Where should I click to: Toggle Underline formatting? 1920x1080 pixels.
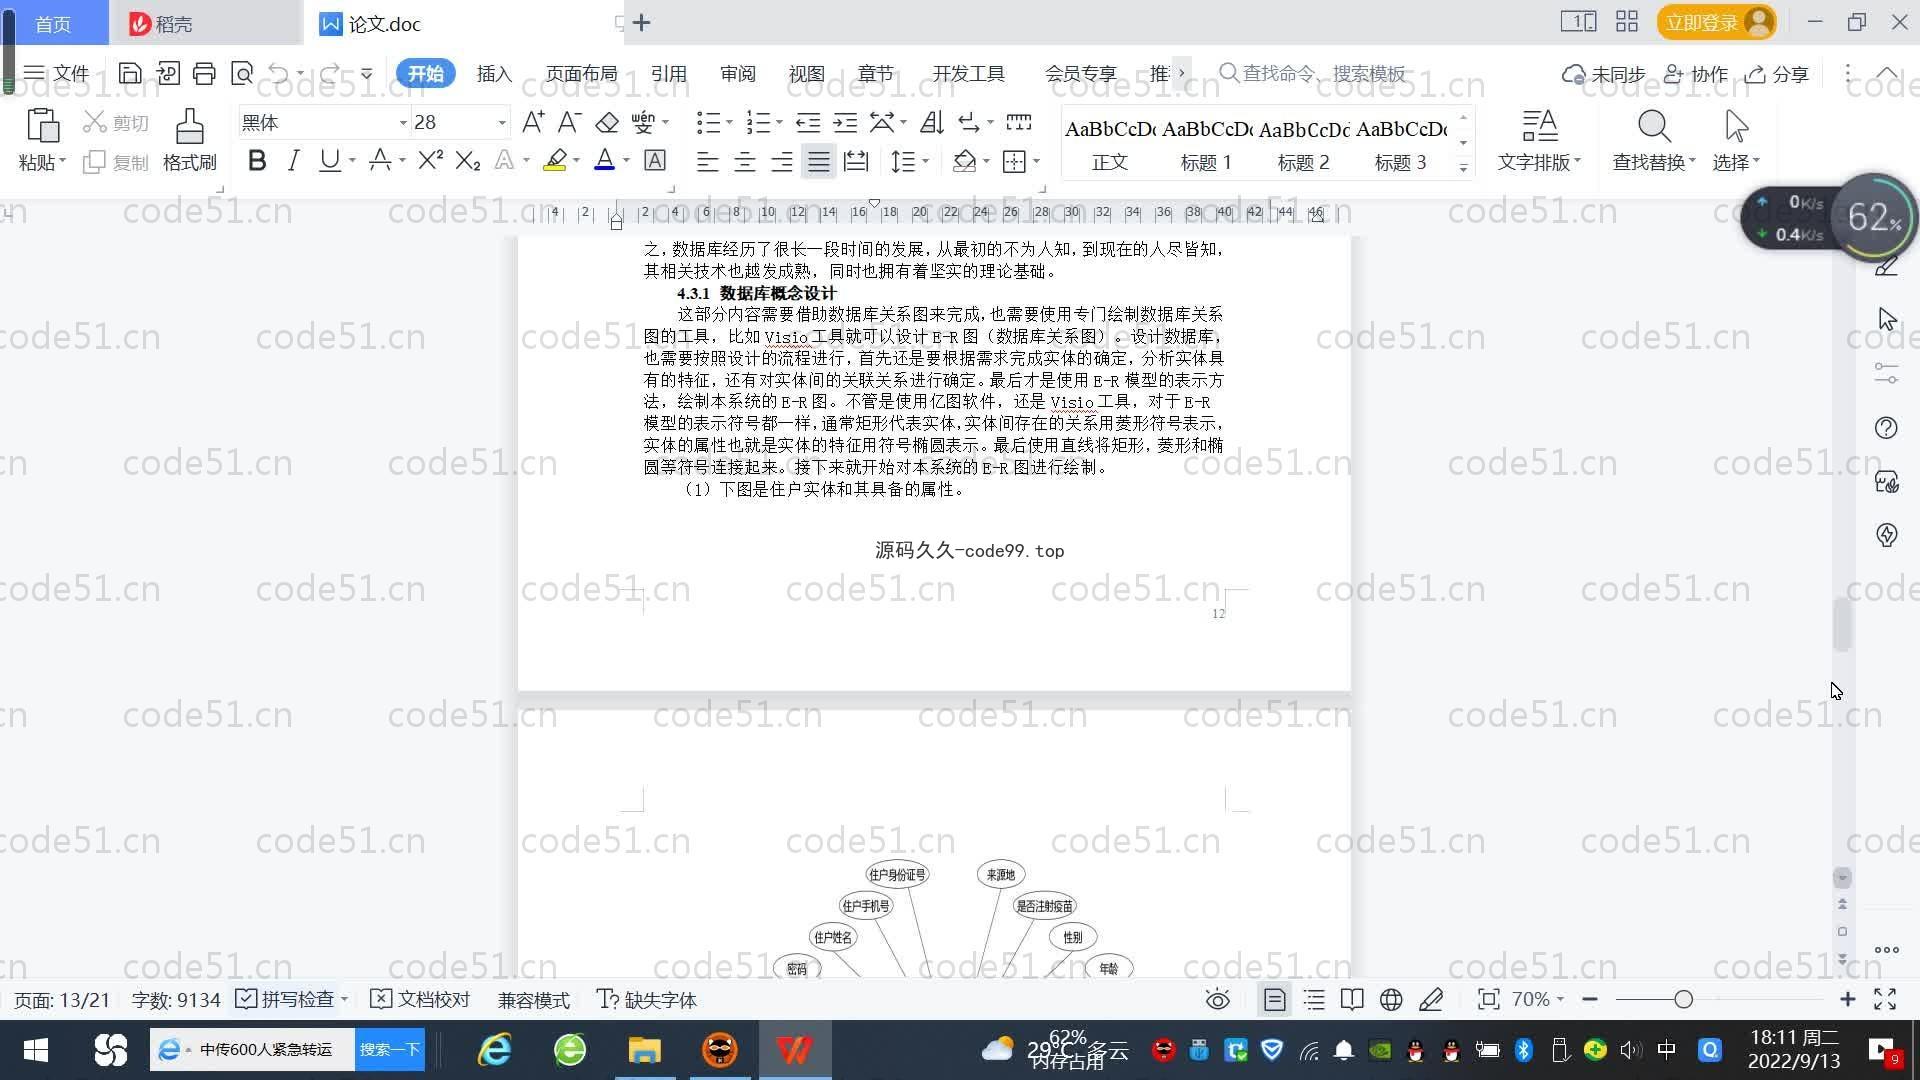(x=329, y=161)
